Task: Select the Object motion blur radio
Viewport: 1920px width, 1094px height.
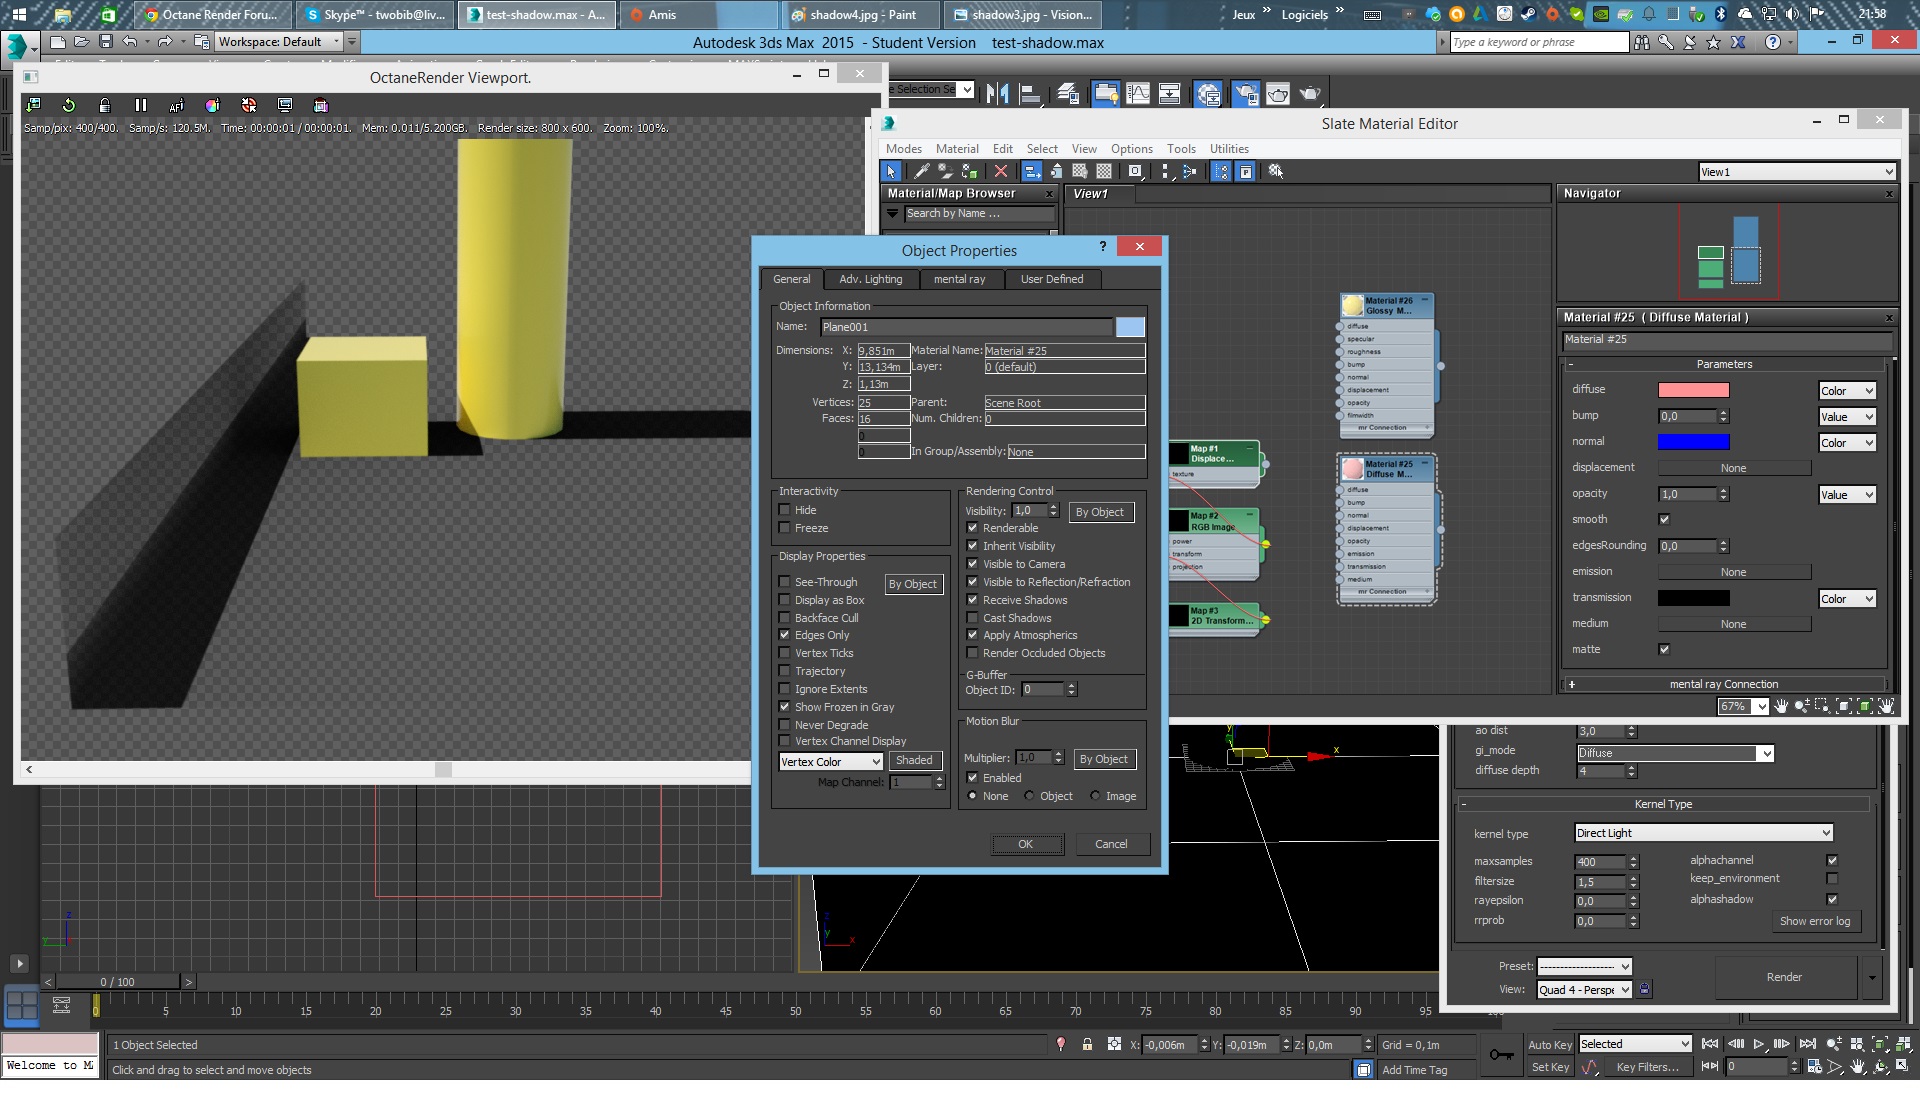Action: [x=1030, y=796]
